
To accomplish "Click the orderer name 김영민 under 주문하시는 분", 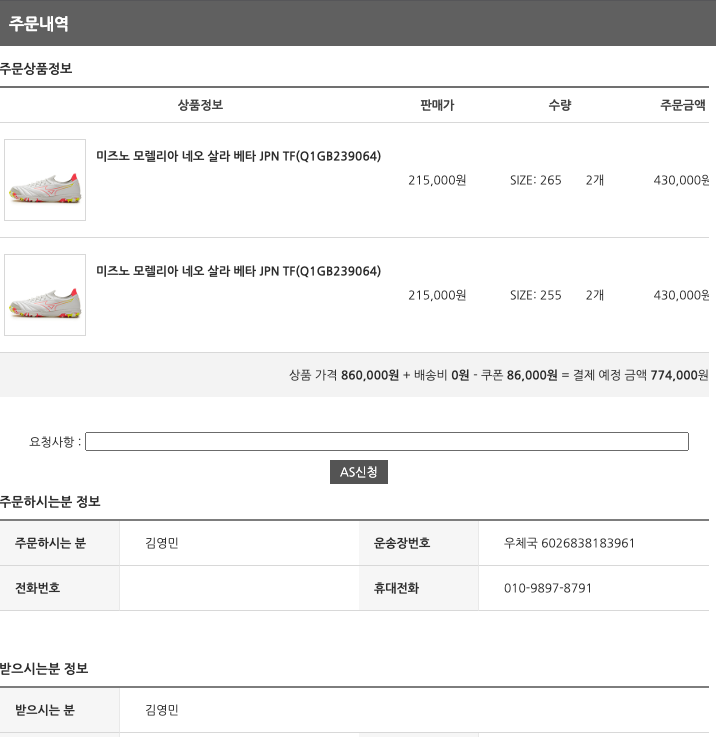I will (x=162, y=543).
